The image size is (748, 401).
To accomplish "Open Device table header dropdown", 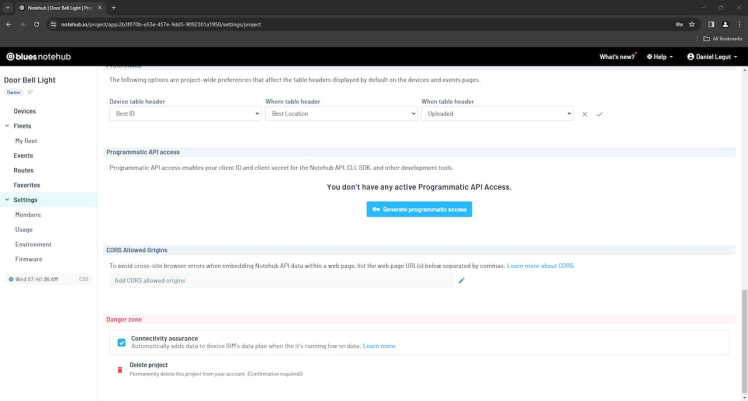I will [185, 113].
